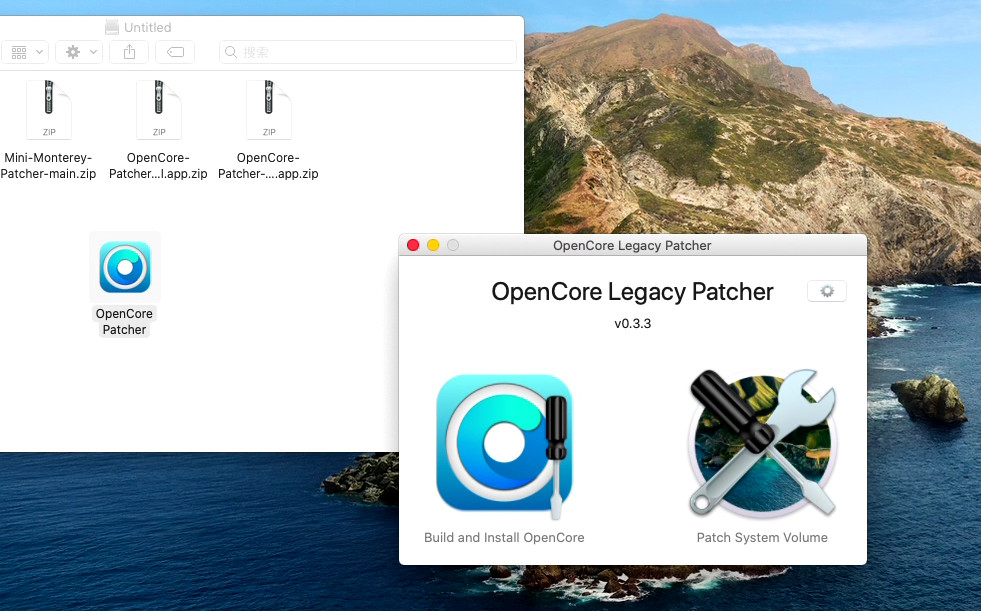Open Finder group-by view dropdown

pyautogui.click(x=25, y=52)
